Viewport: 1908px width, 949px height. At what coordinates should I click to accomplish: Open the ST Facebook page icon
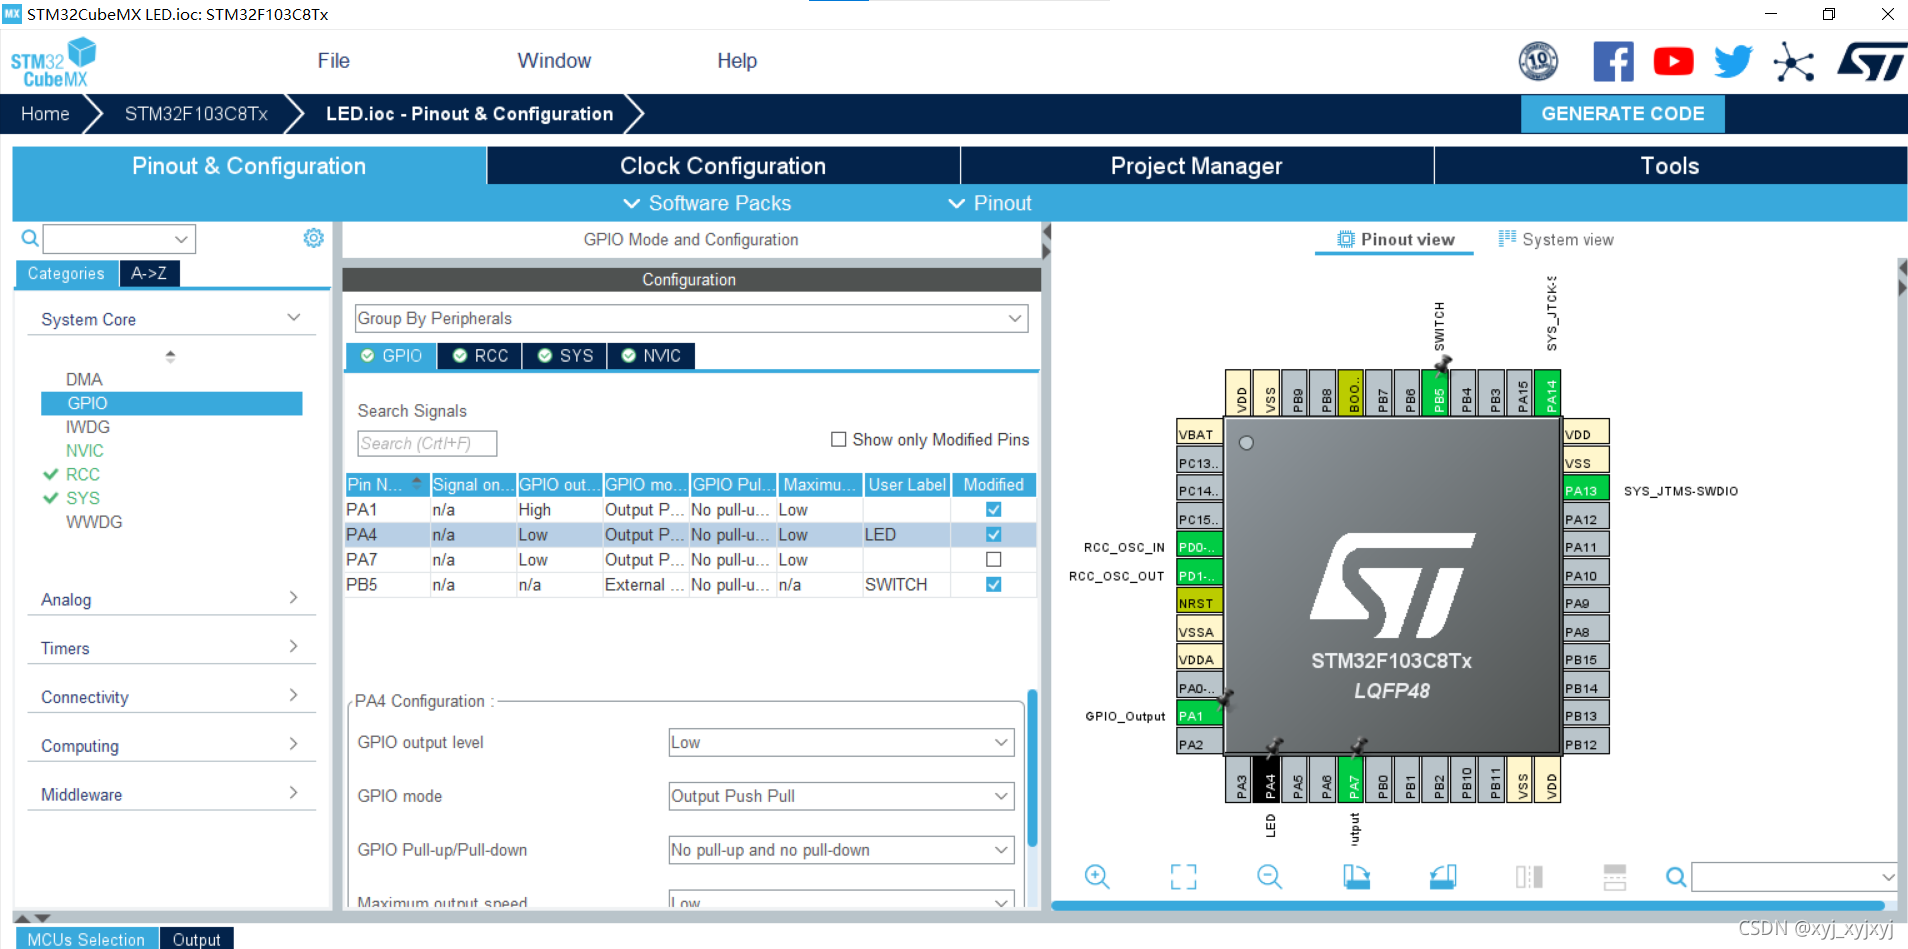click(x=1613, y=62)
